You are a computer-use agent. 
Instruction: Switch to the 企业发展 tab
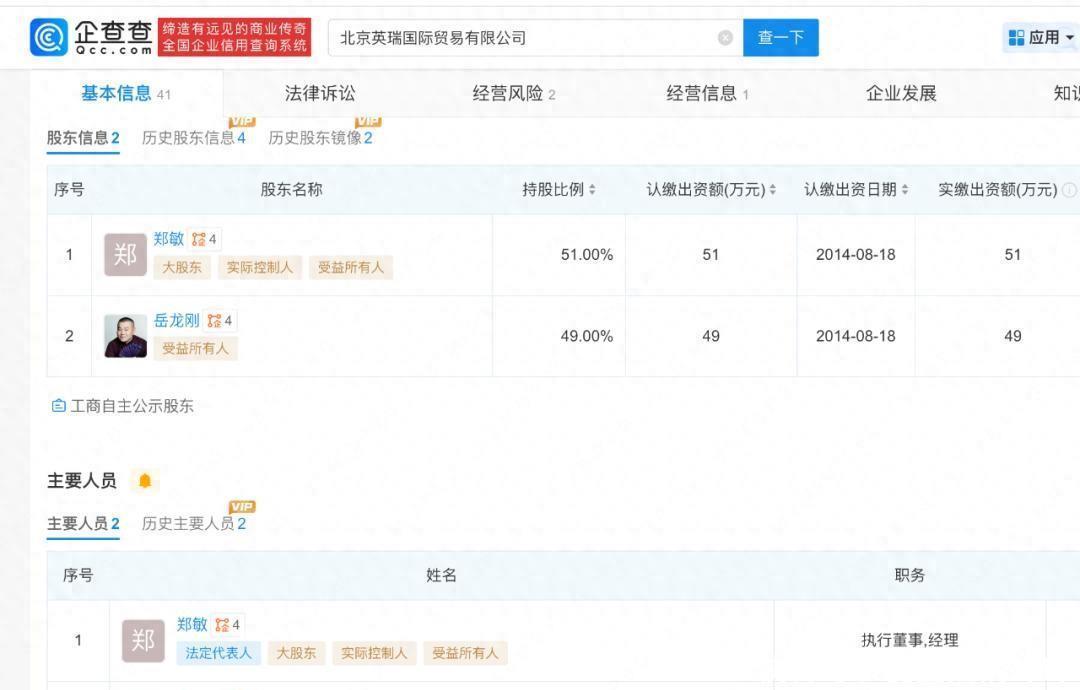(899, 92)
